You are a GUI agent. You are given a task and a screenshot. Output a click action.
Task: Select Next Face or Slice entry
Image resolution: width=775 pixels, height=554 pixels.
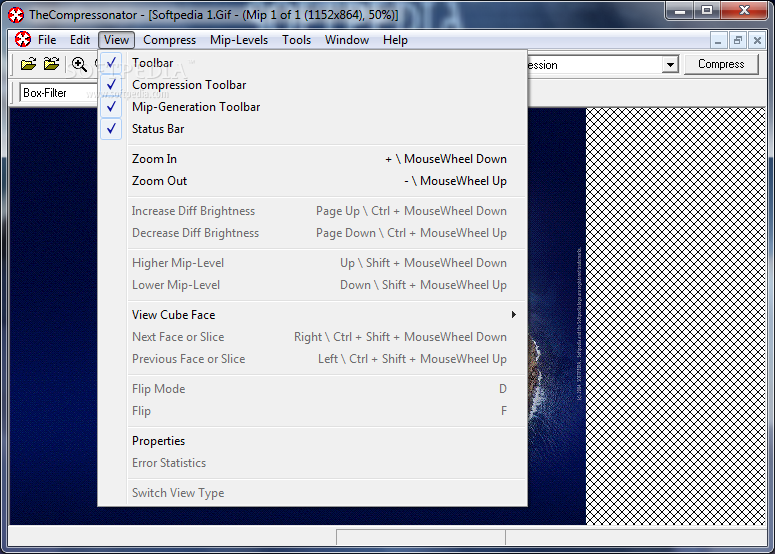coord(313,337)
